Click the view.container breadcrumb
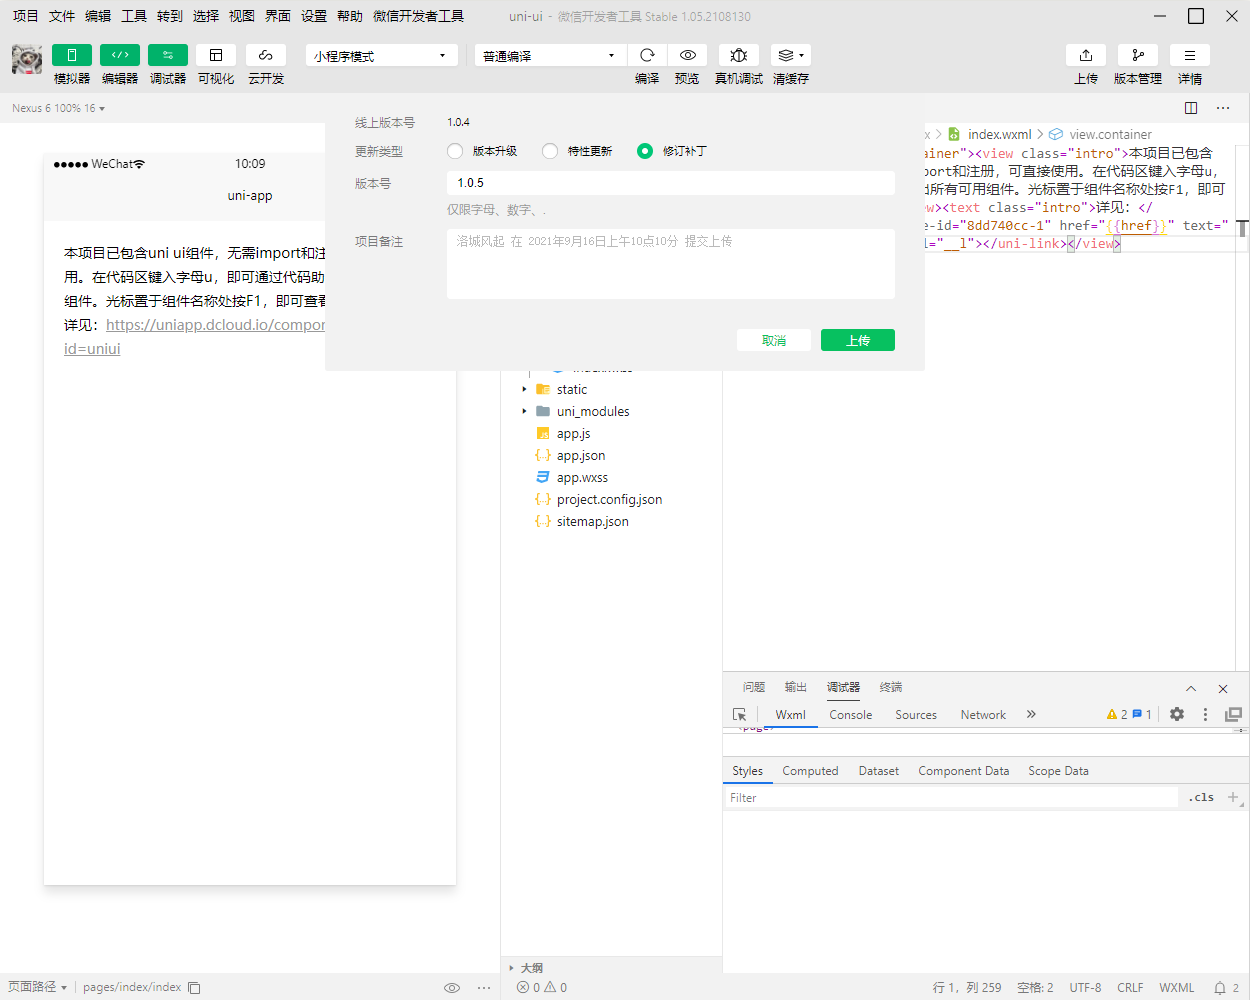The width and height of the screenshot is (1250, 1000). coord(1100,134)
